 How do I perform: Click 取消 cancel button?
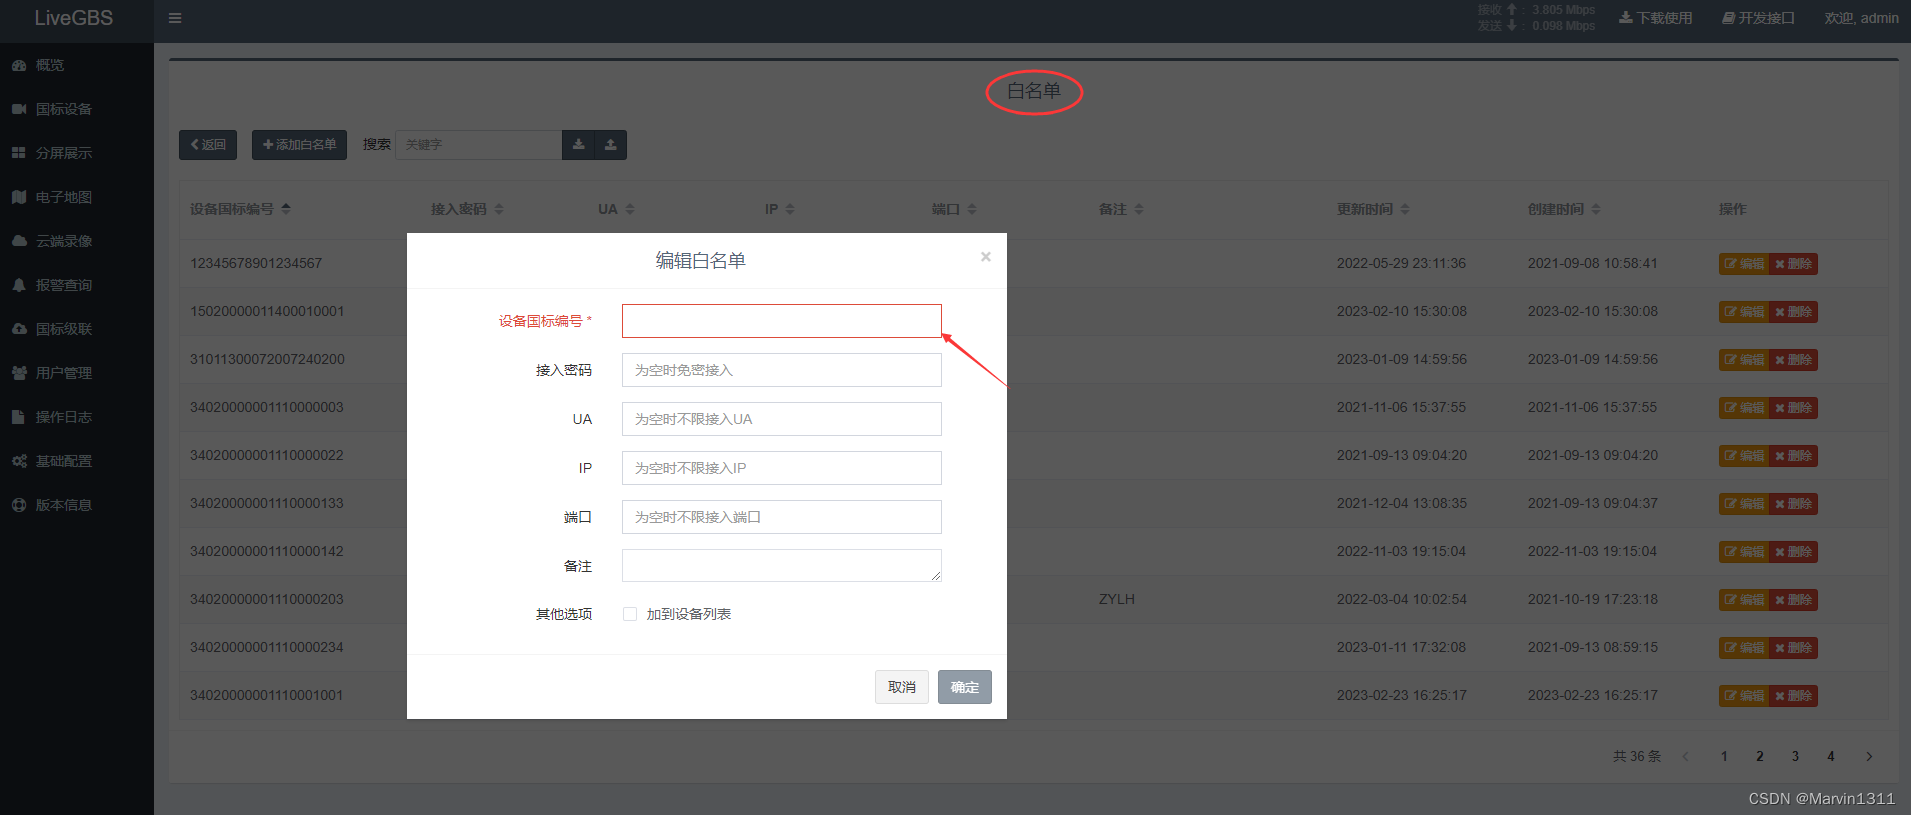point(902,687)
